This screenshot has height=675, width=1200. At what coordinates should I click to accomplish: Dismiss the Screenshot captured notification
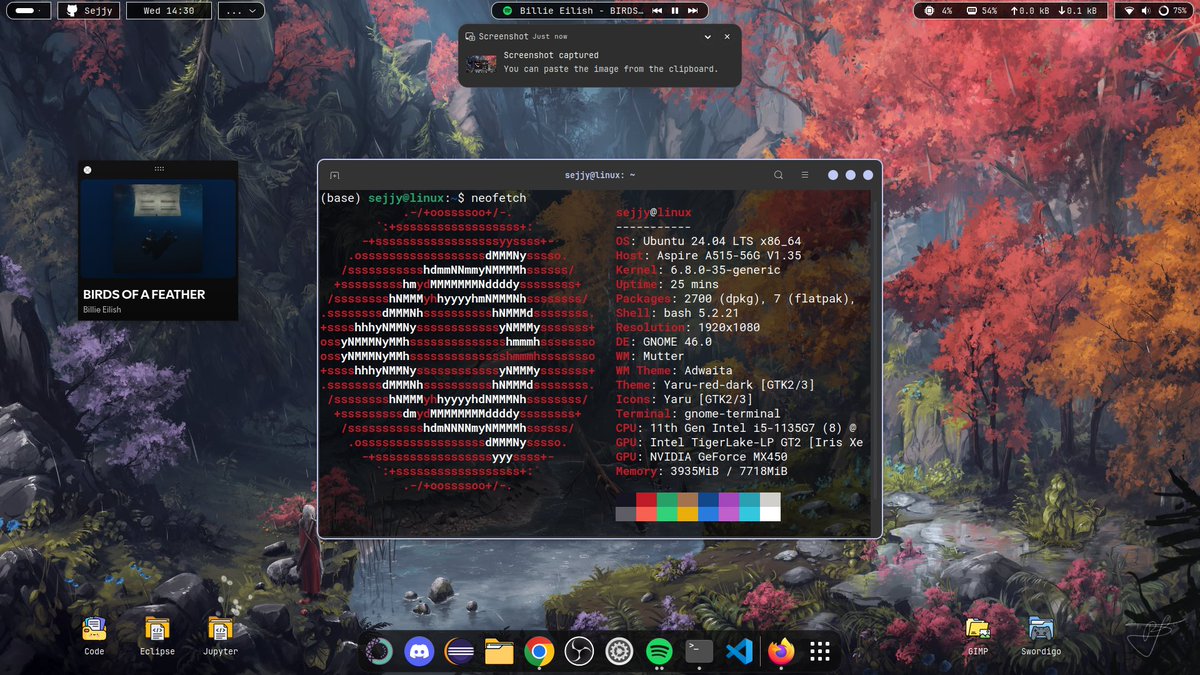(x=727, y=36)
